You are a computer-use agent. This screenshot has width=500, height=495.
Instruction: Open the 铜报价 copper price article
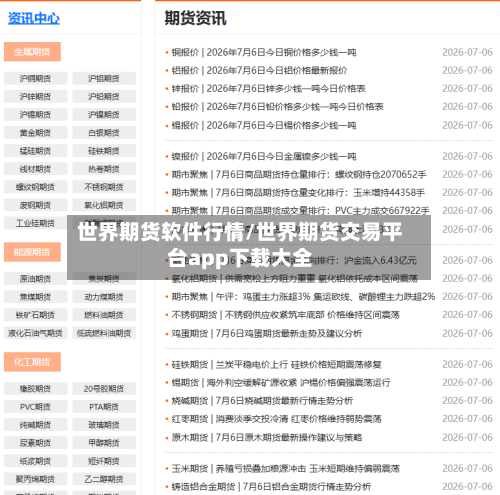point(264,52)
